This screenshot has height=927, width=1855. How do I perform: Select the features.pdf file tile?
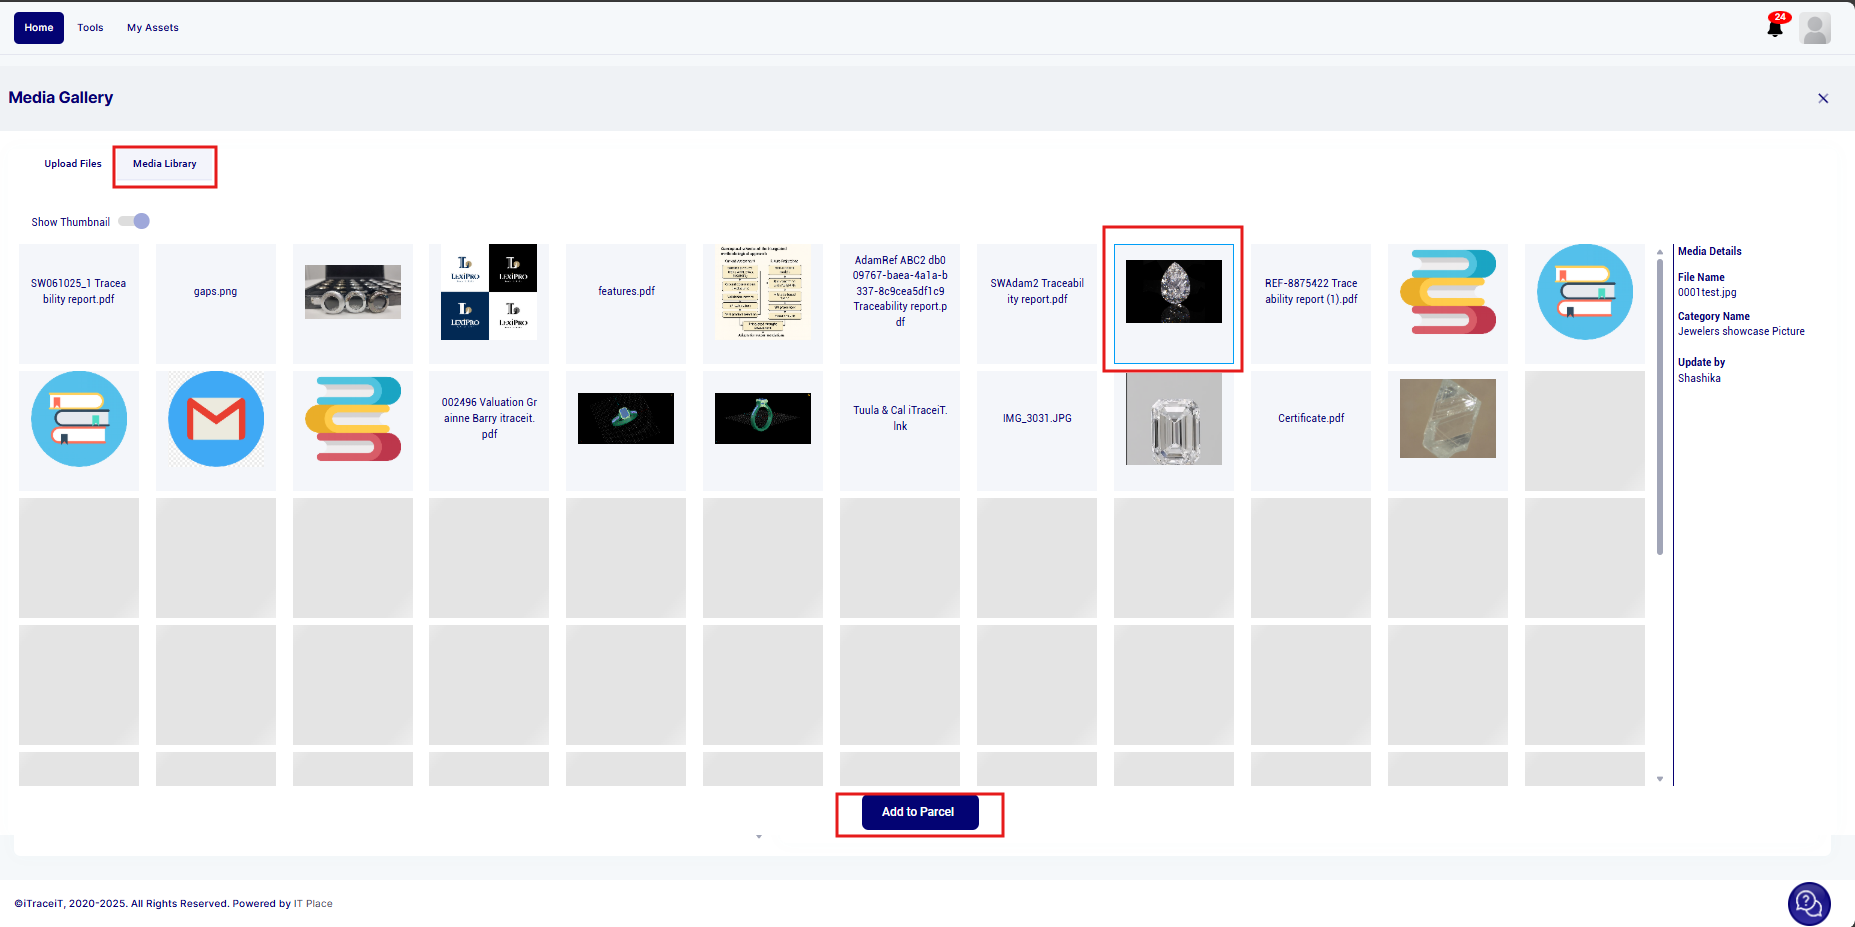pyautogui.click(x=626, y=292)
